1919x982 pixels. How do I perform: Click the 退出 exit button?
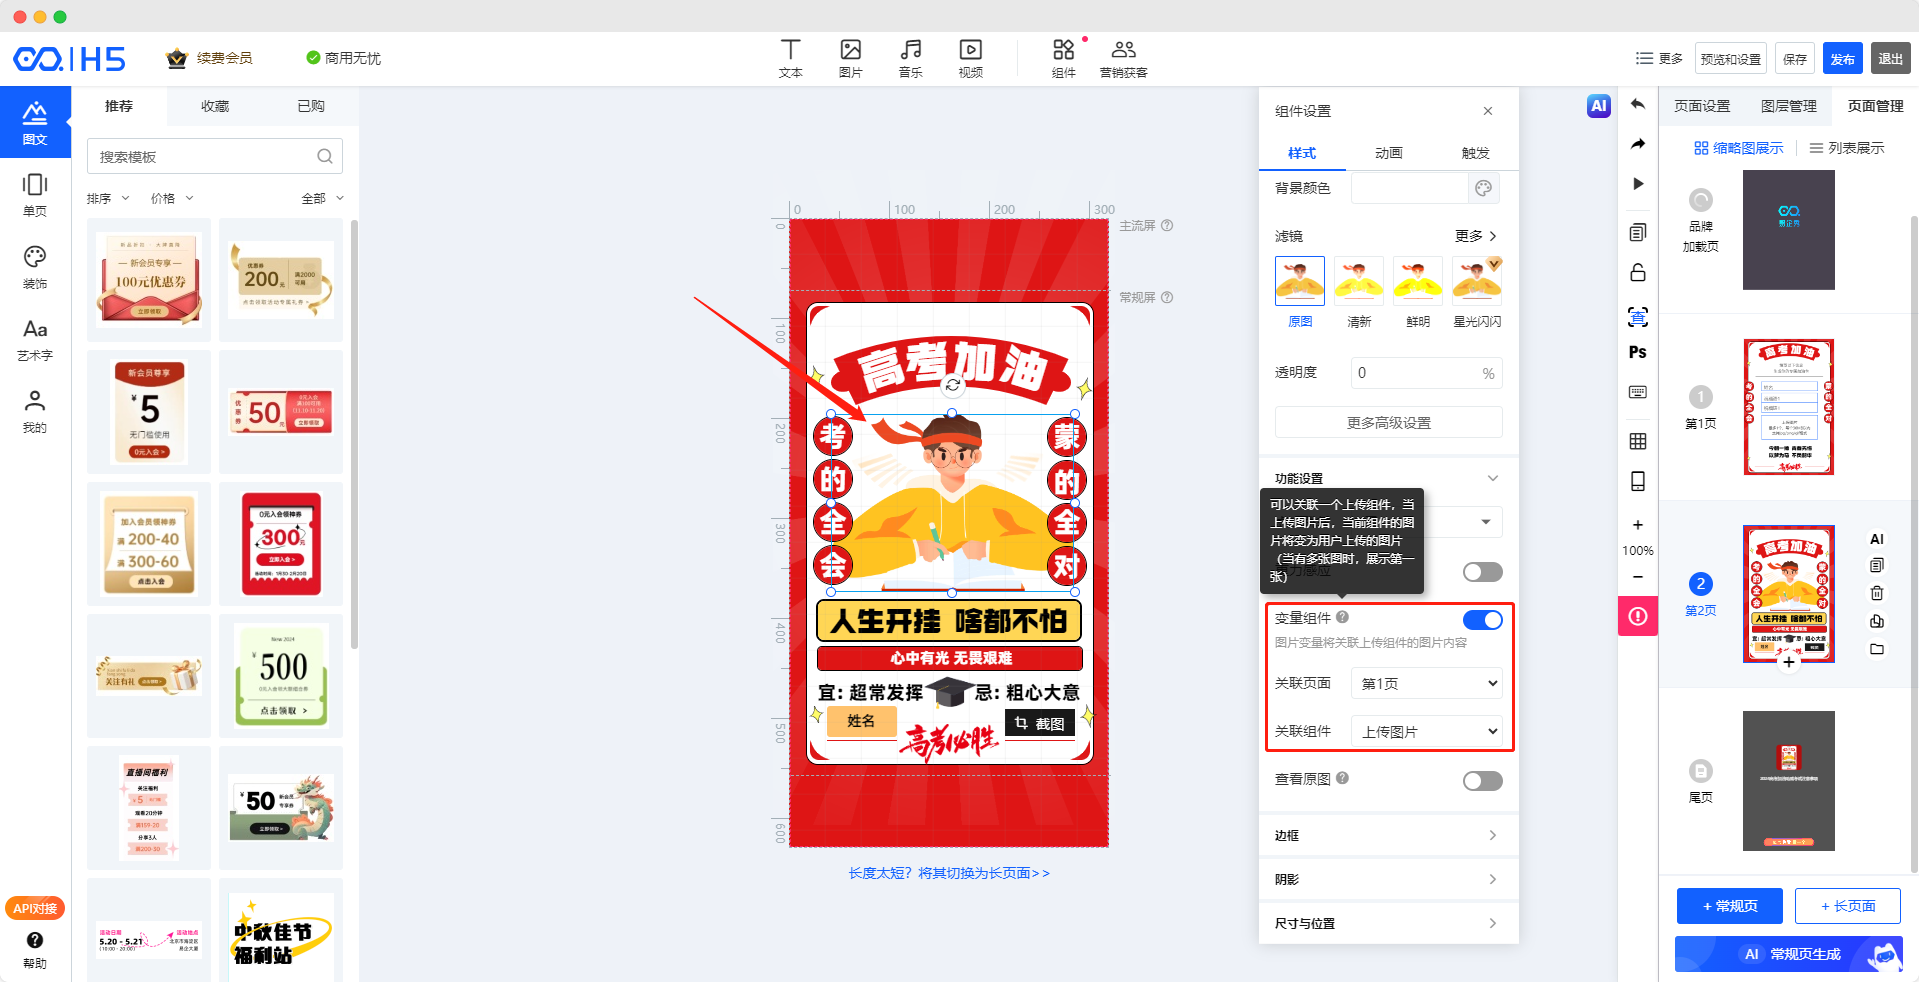pyautogui.click(x=1890, y=58)
